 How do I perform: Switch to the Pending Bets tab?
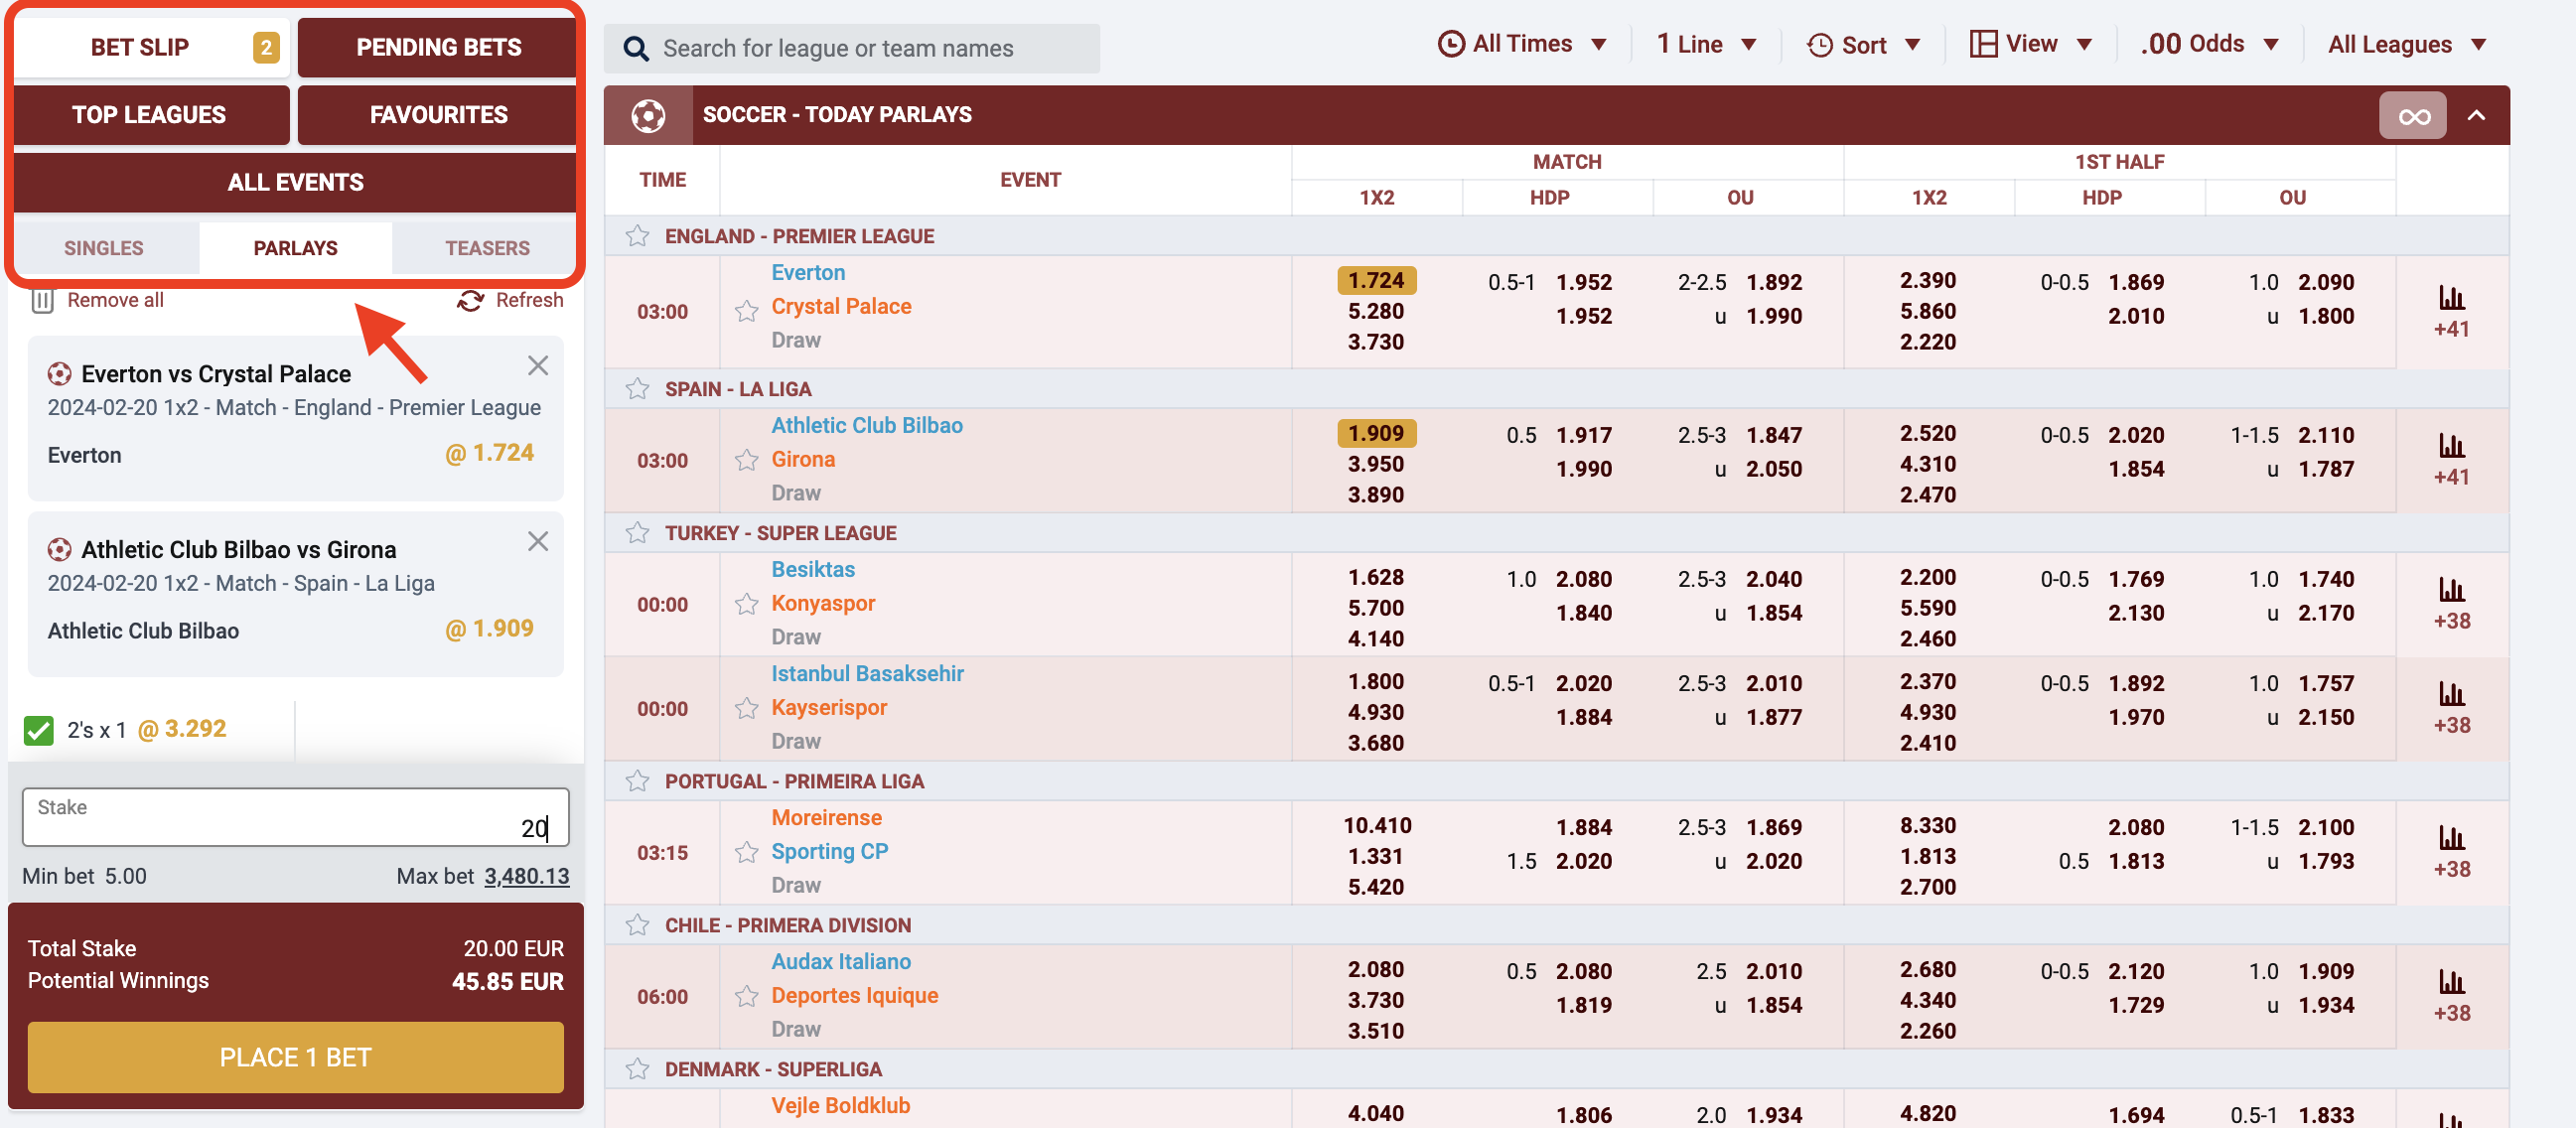(x=438, y=47)
